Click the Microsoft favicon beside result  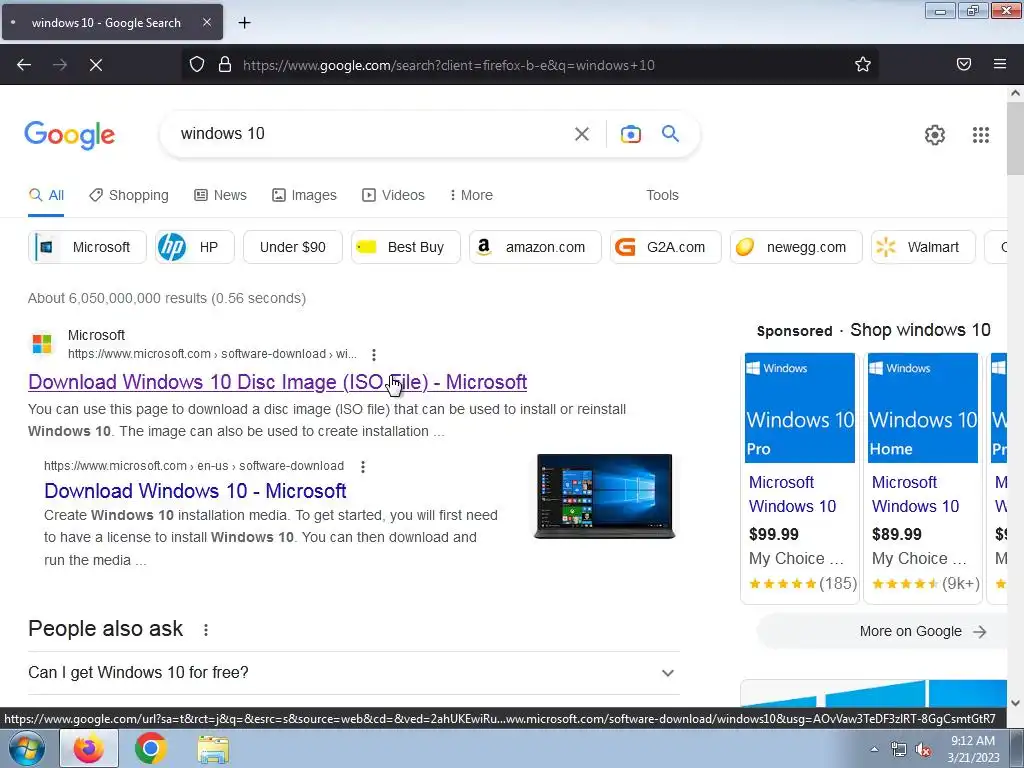point(42,344)
